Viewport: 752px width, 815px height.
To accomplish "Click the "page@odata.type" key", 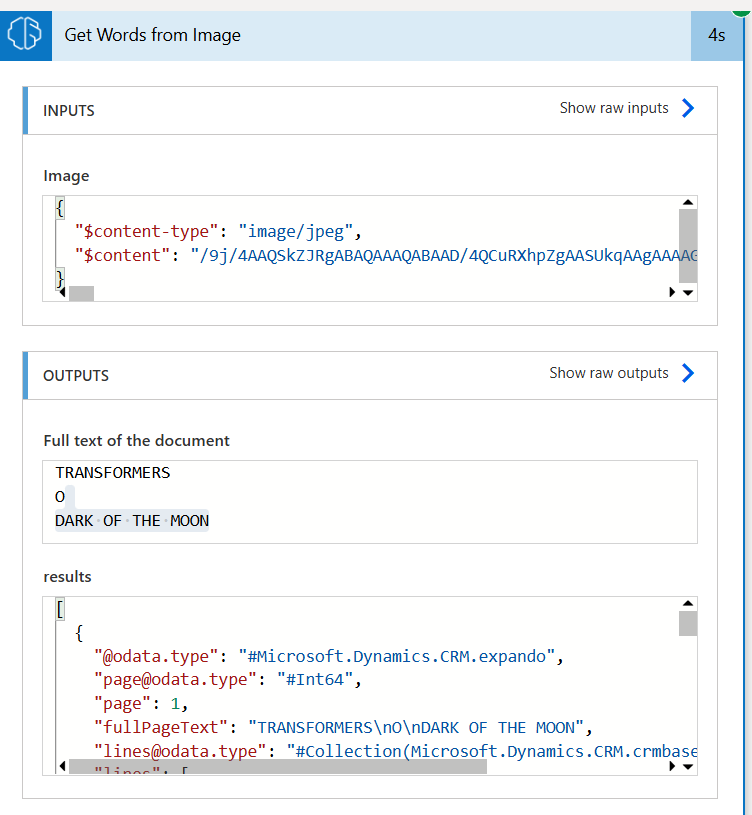I will click(176, 680).
